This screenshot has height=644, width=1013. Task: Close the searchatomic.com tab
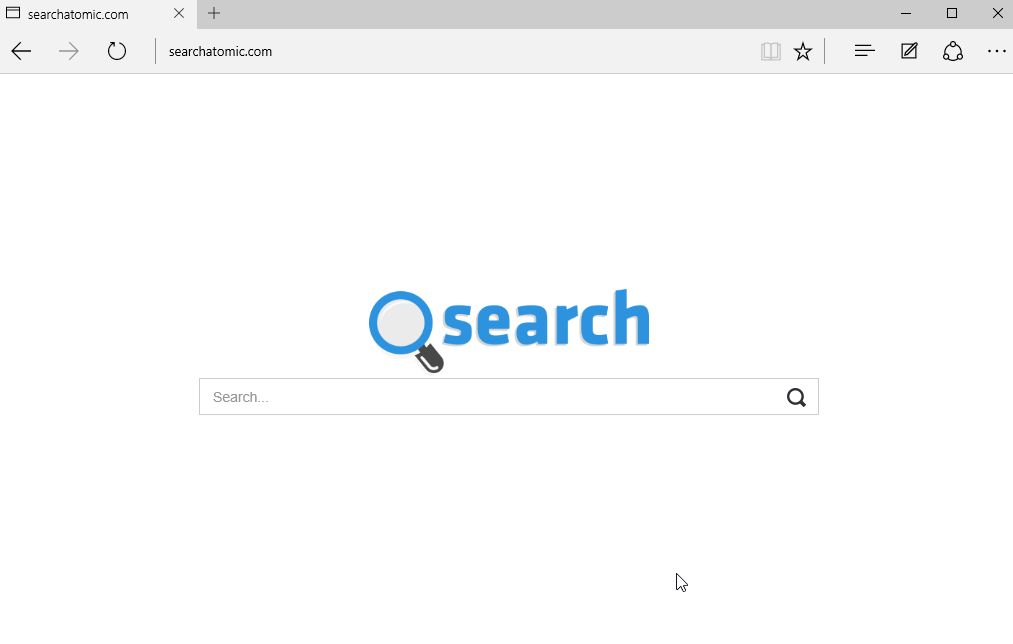[x=179, y=14]
